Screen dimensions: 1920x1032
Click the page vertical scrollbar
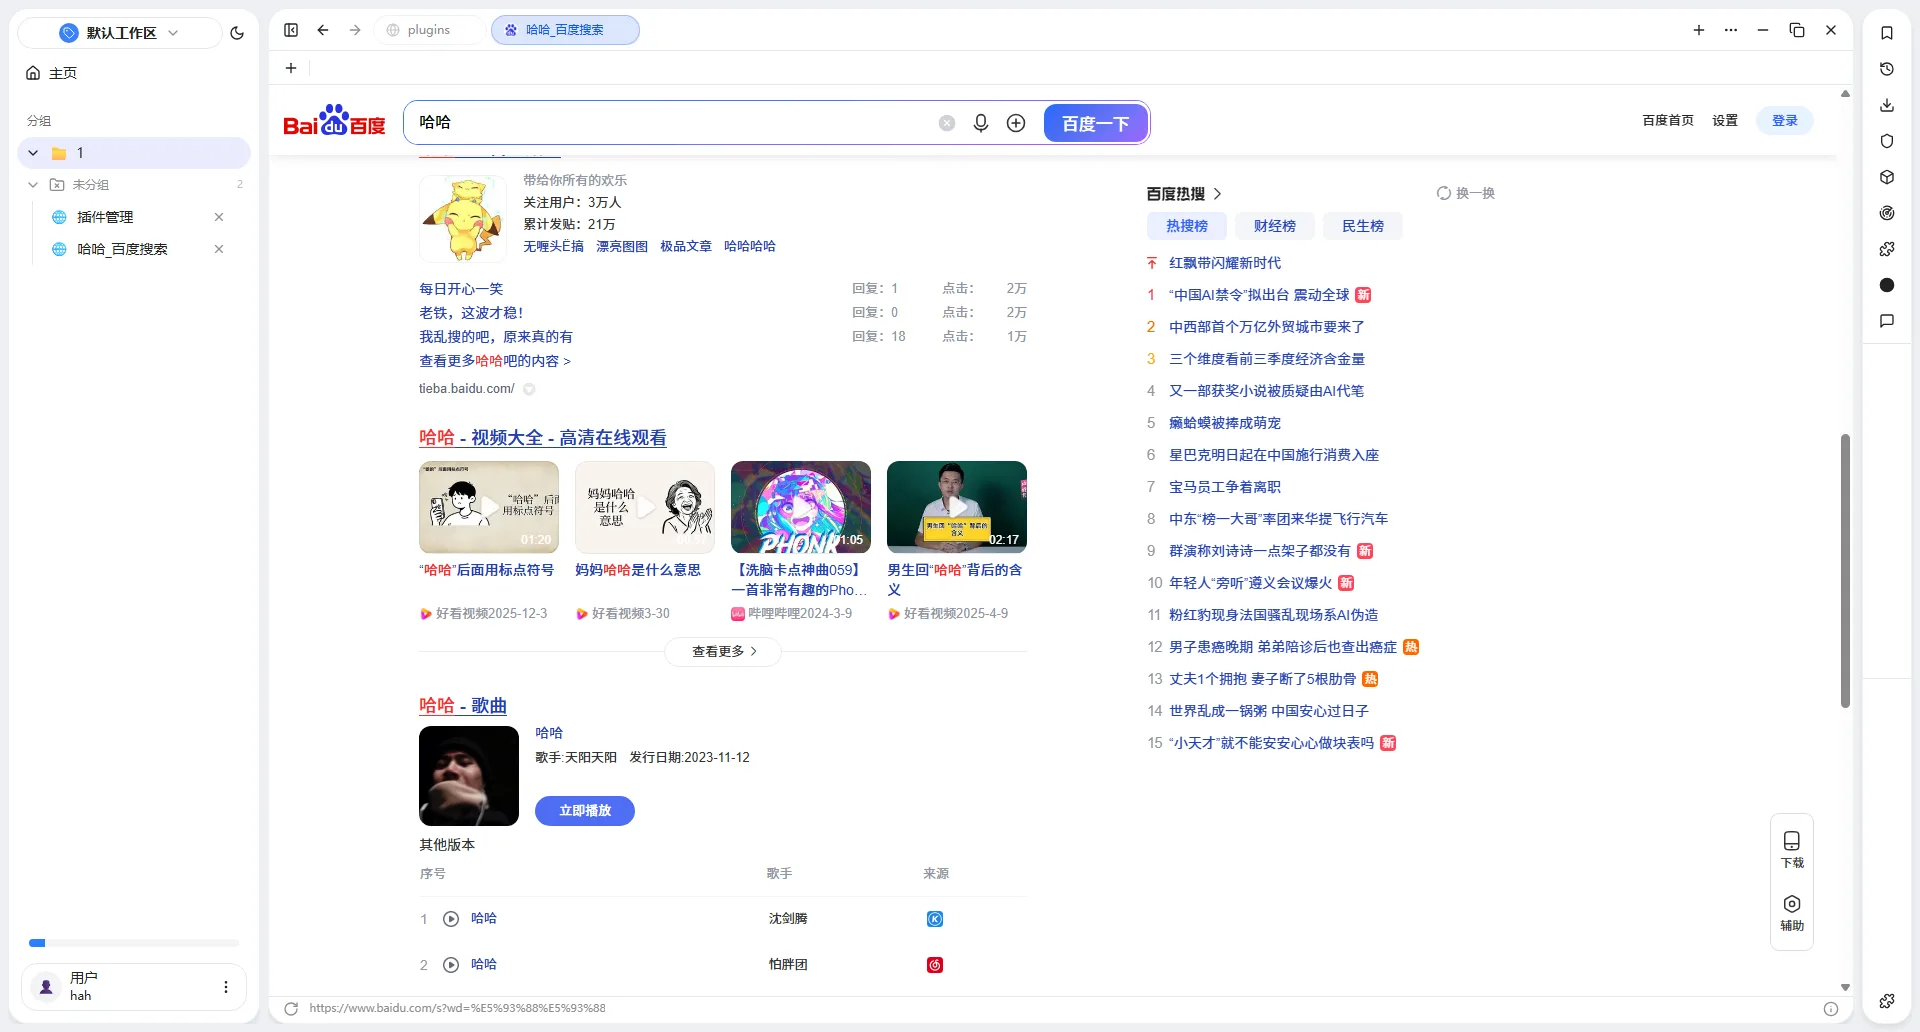pyautogui.click(x=1845, y=571)
